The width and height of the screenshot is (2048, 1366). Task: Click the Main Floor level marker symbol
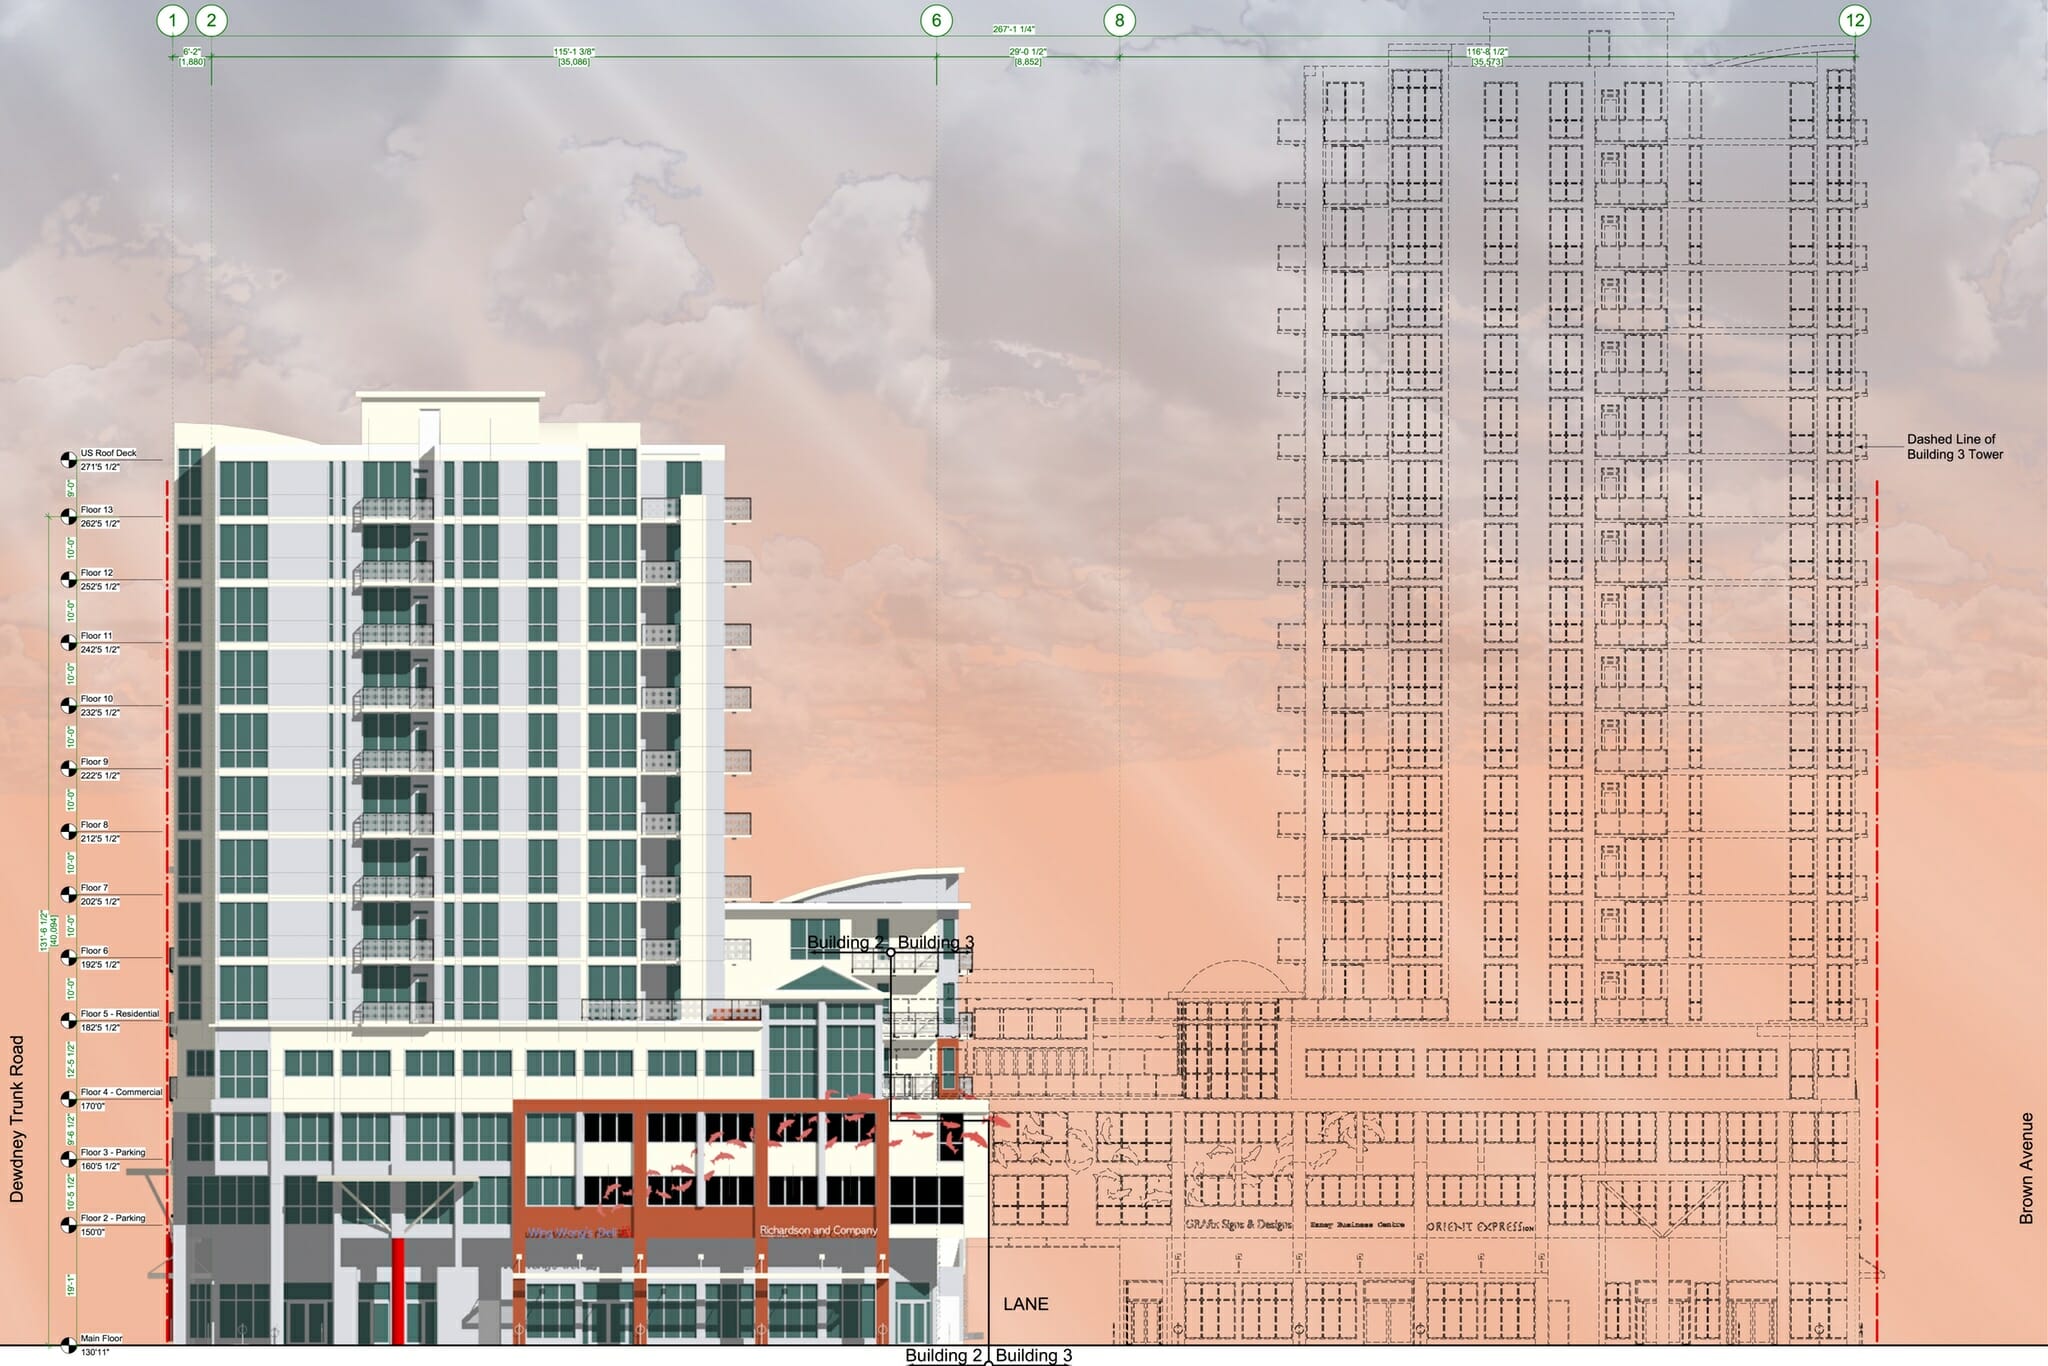point(68,1345)
